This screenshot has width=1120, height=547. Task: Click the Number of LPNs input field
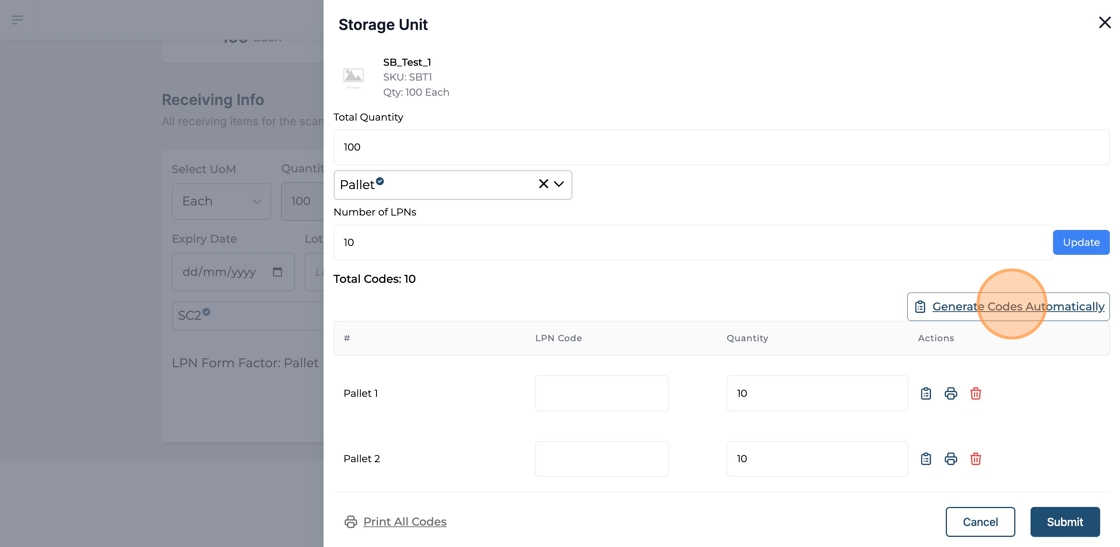point(690,243)
